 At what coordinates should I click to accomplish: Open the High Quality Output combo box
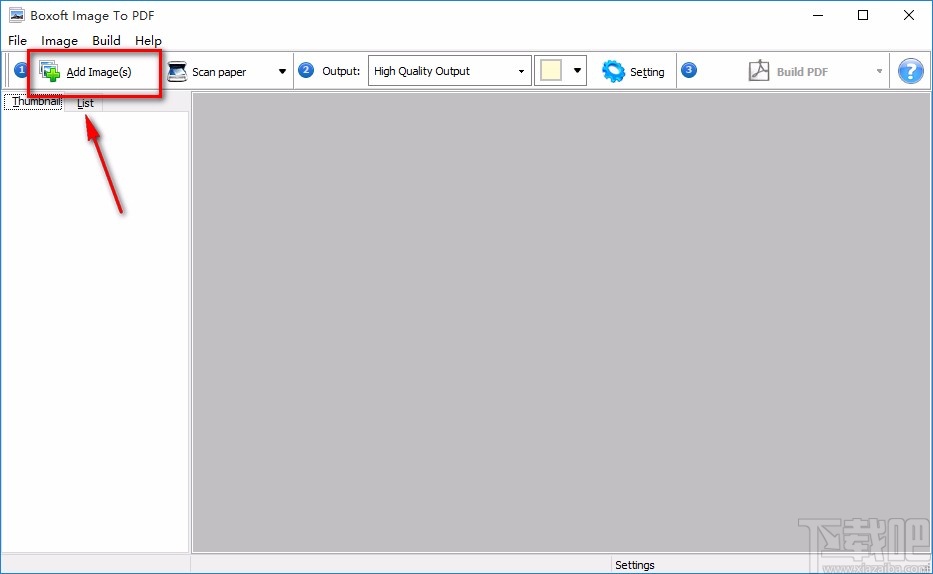(449, 71)
